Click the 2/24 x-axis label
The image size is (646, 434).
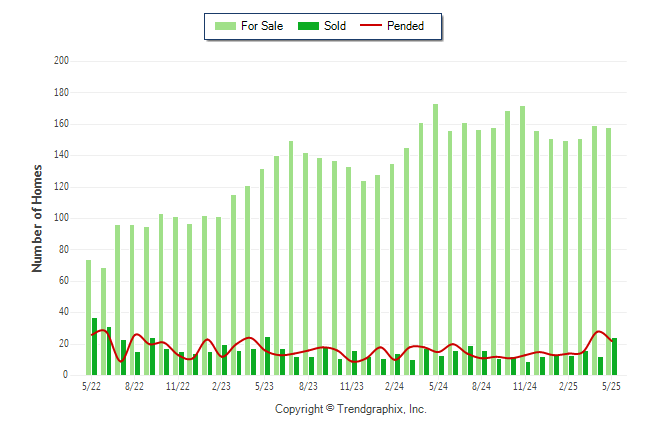395,386
